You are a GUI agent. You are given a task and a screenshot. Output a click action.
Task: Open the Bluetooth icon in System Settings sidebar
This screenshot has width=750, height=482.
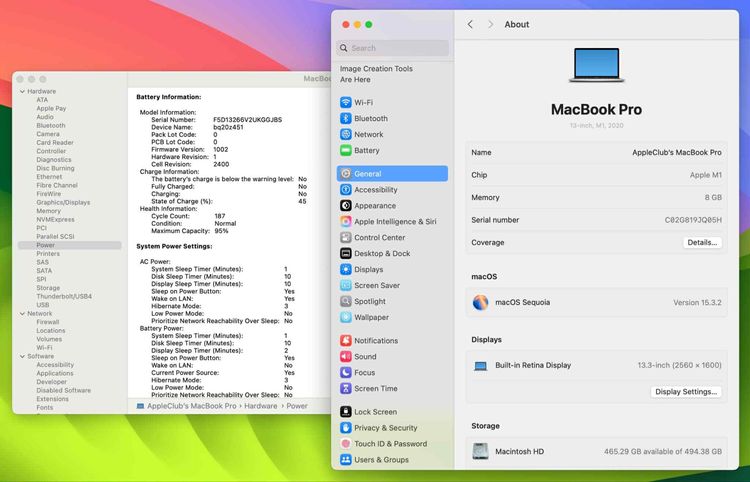point(346,118)
